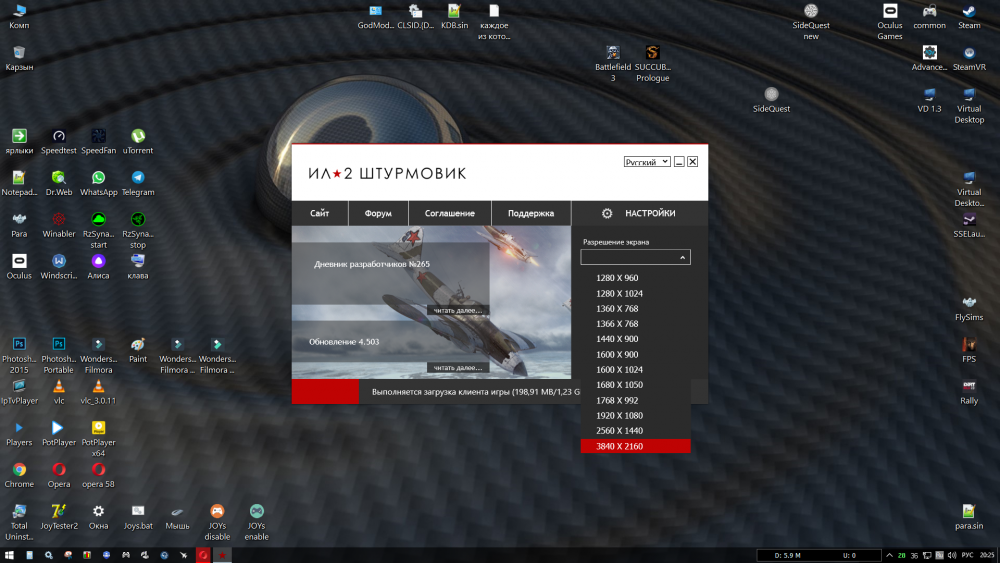
Task: Open Paint desktop icon
Action: click(x=138, y=350)
